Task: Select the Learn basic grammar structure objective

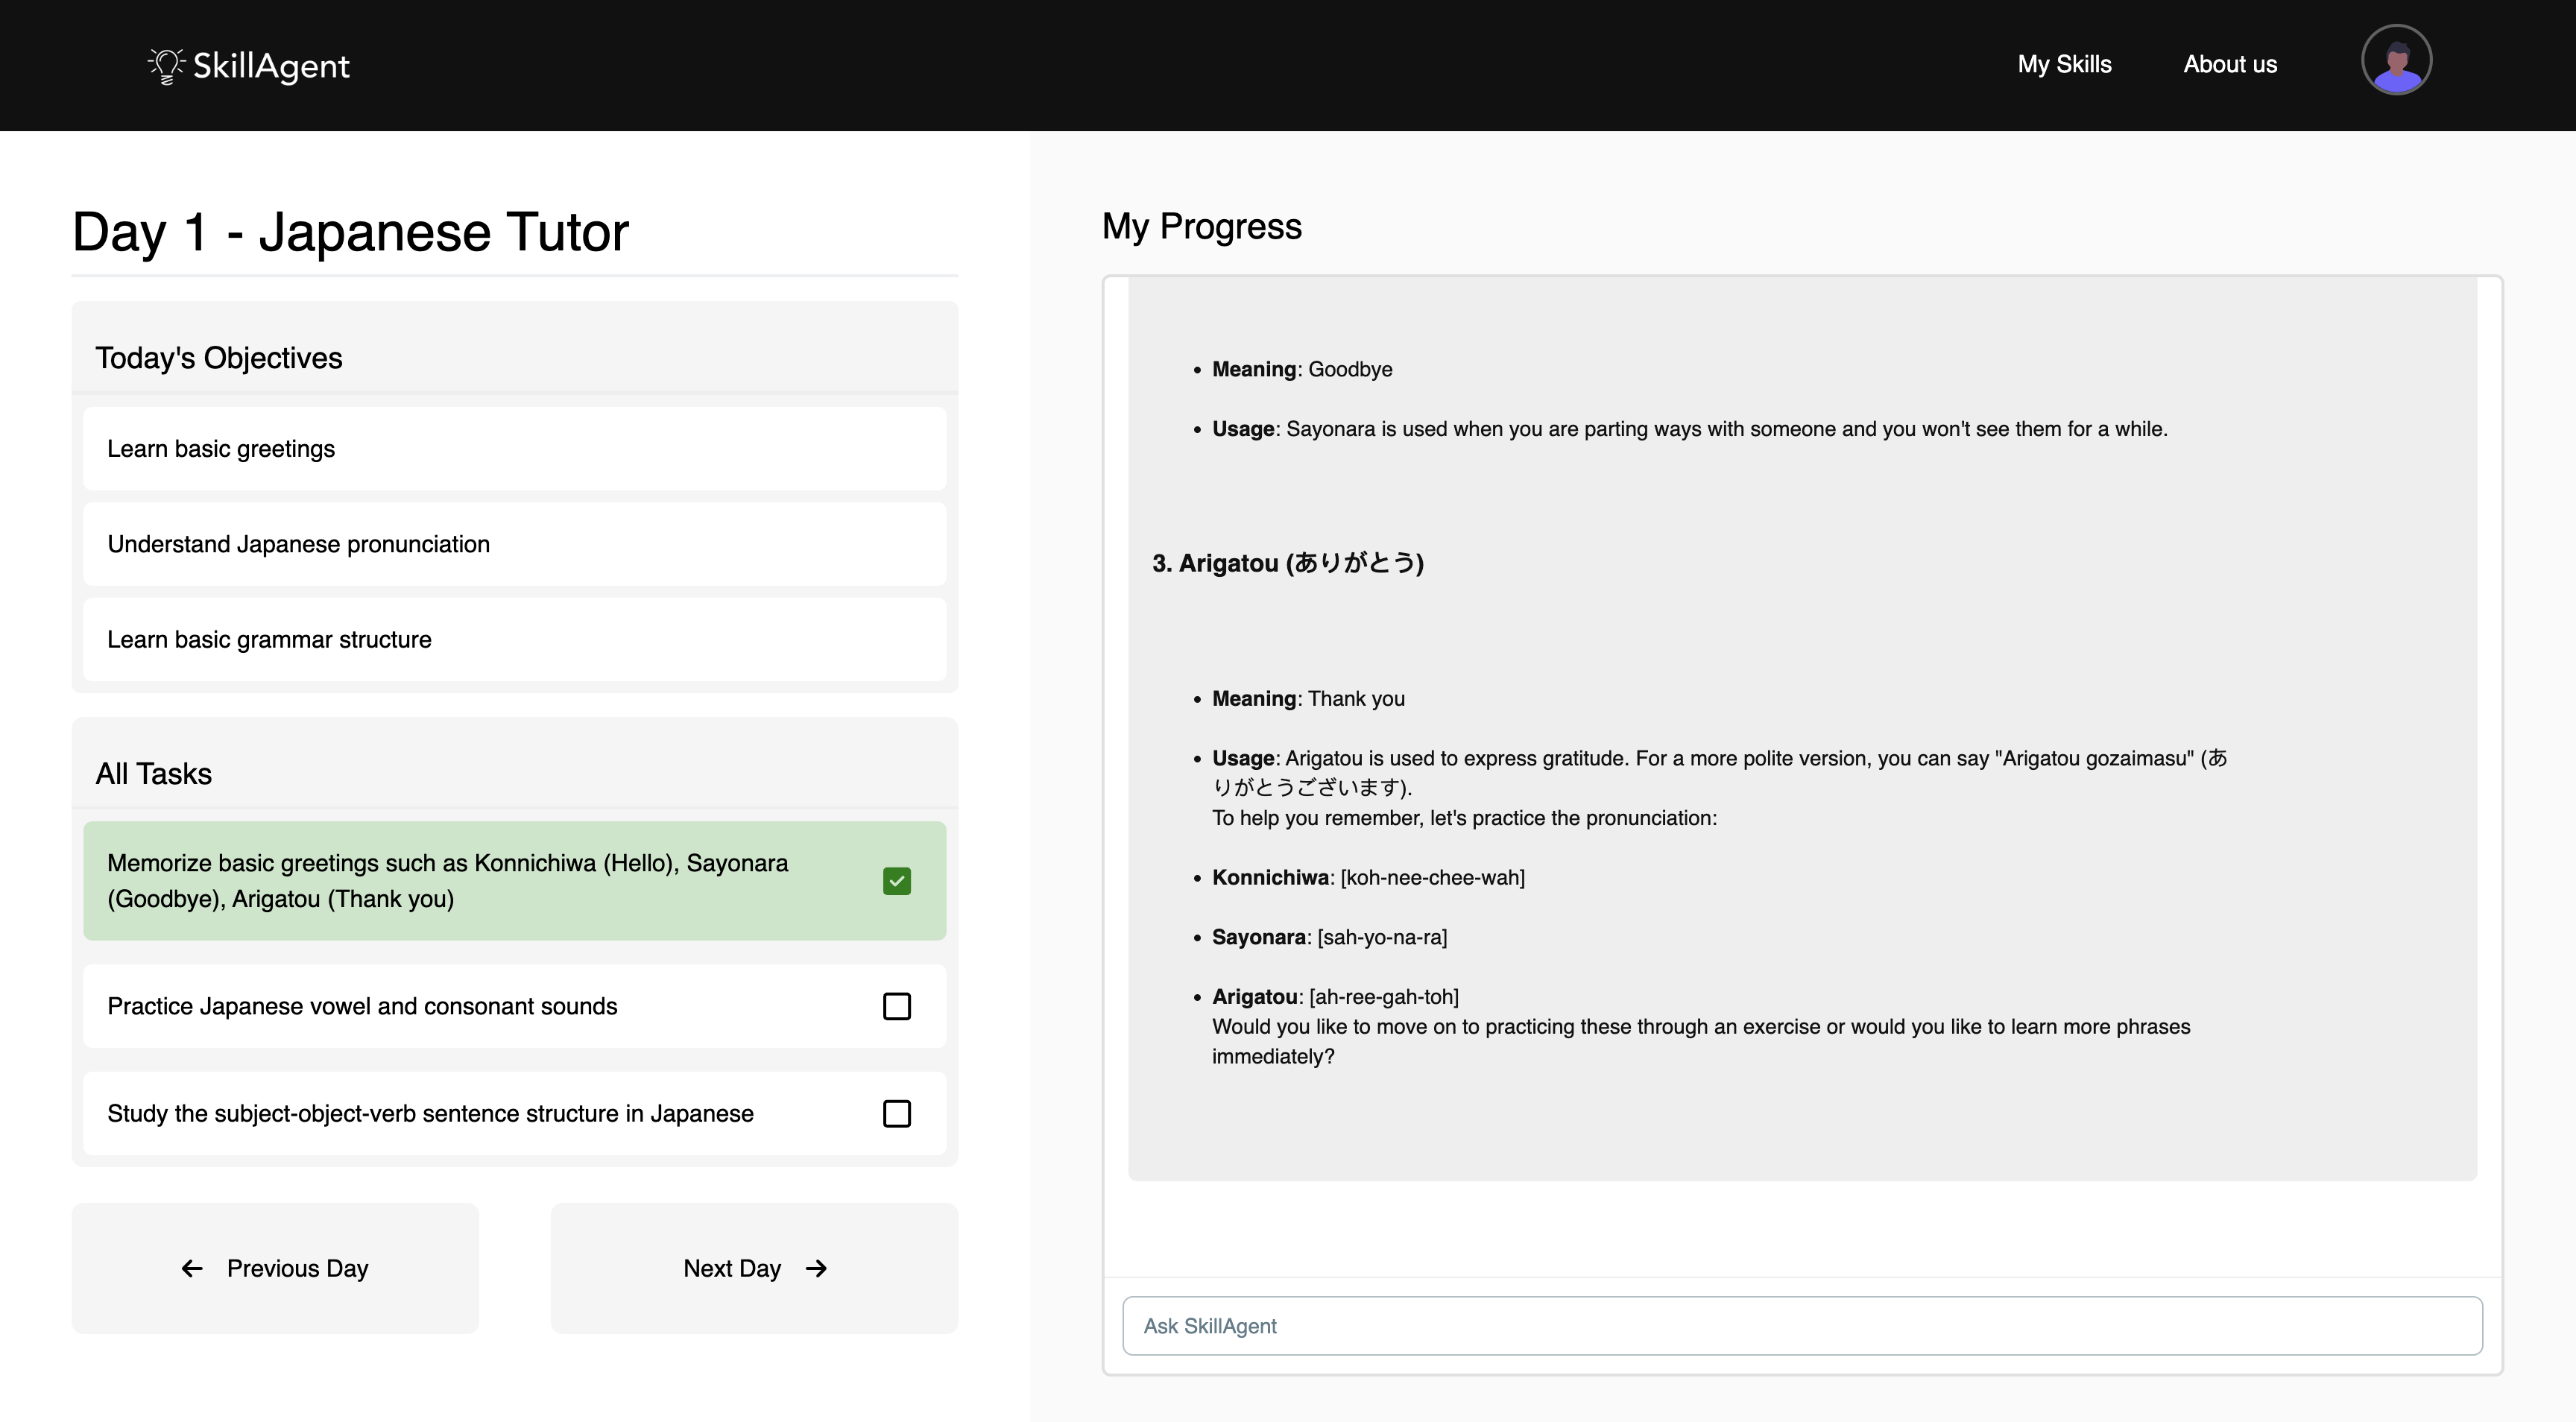Action: click(x=514, y=640)
